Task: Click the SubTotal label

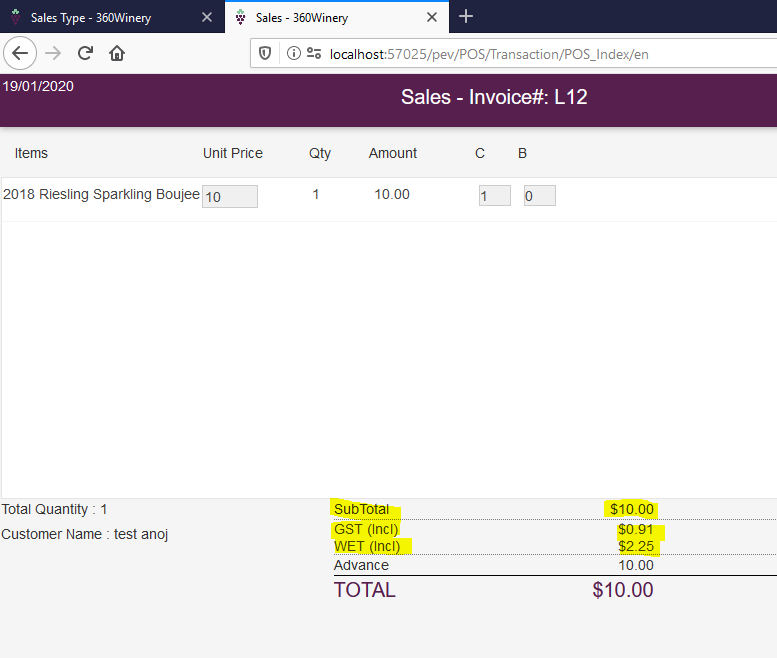Action: coord(362,509)
